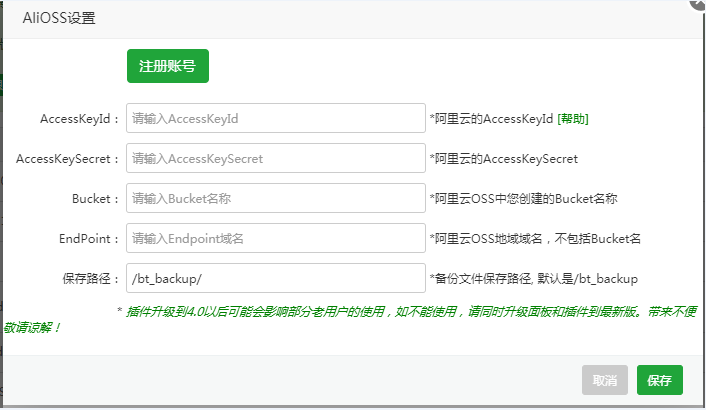Click the 阿里云的AccessKeySecret hint text
Image resolution: width=706 pixels, height=410 pixels.
pos(503,159)
